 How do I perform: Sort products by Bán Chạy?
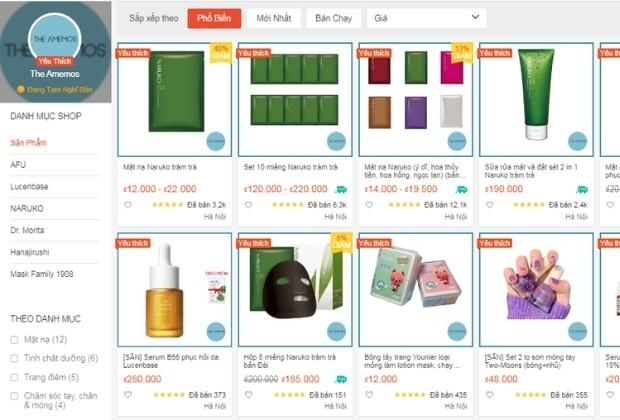[333, 18]
